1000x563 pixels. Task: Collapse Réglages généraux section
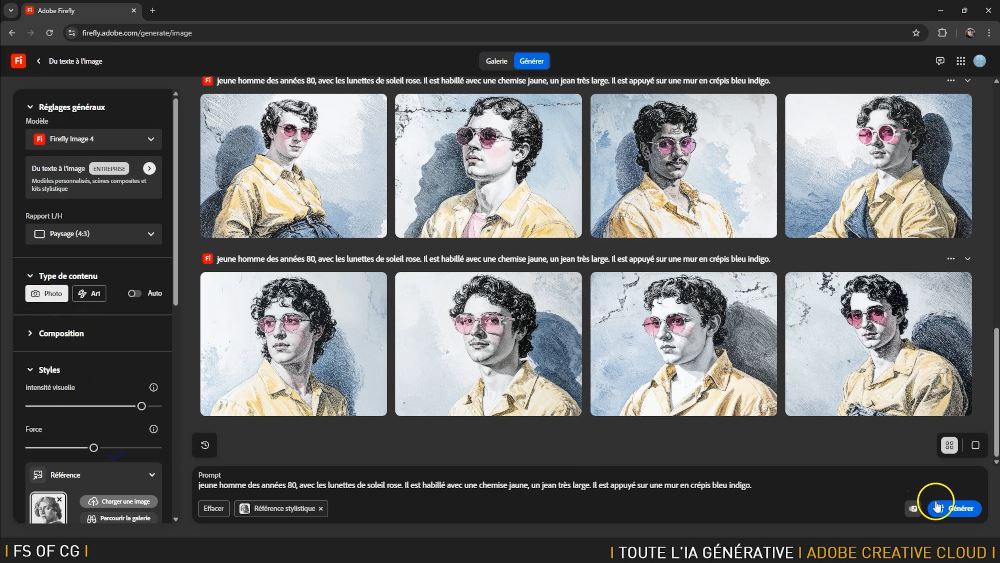pyautogui.click(x=30, y=107)
